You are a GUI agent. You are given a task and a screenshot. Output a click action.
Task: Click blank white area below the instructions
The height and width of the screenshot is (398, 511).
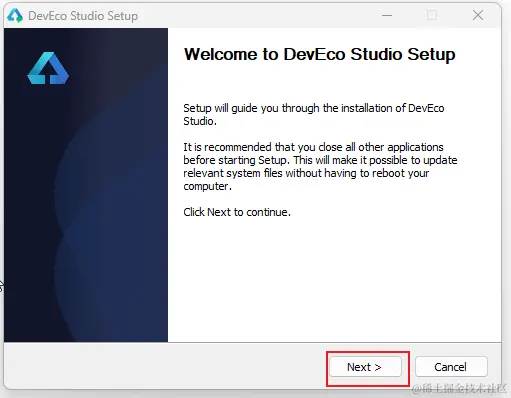tap(333, 280)
